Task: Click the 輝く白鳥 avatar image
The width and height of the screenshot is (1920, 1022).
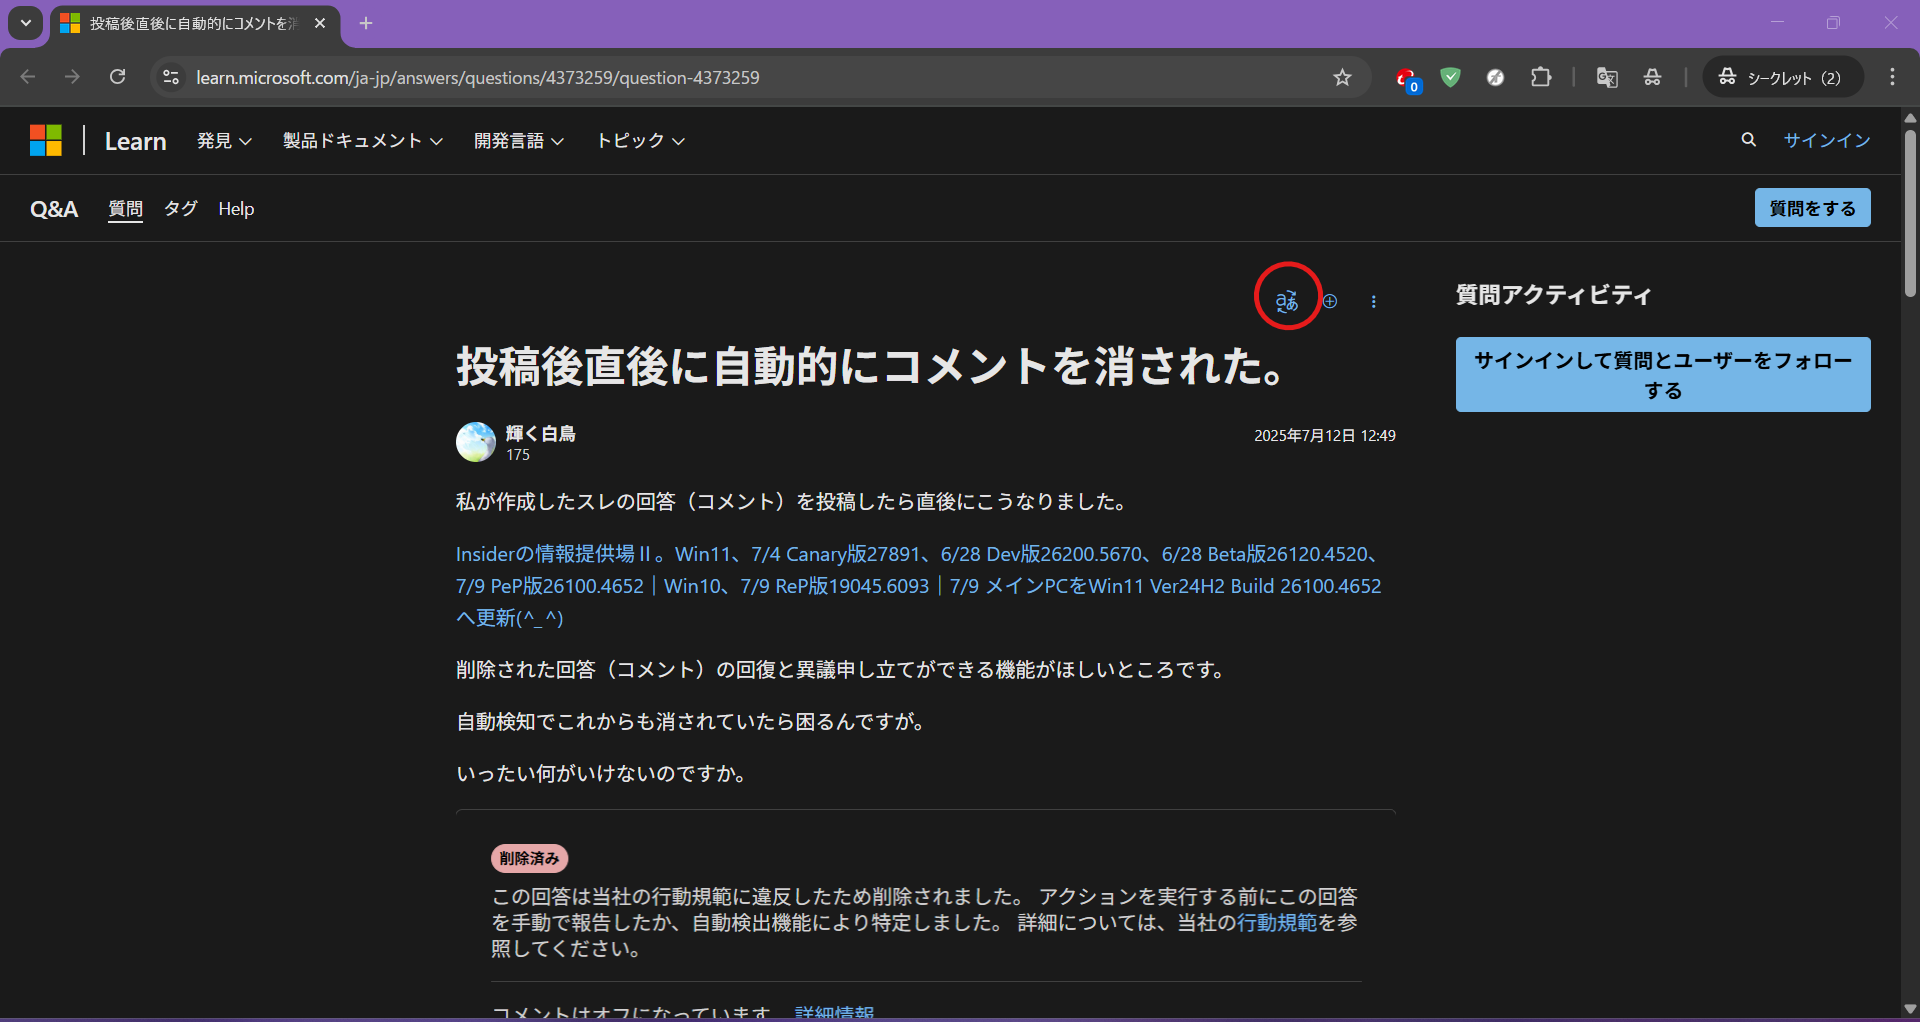Action: click(x=476, y=442)
